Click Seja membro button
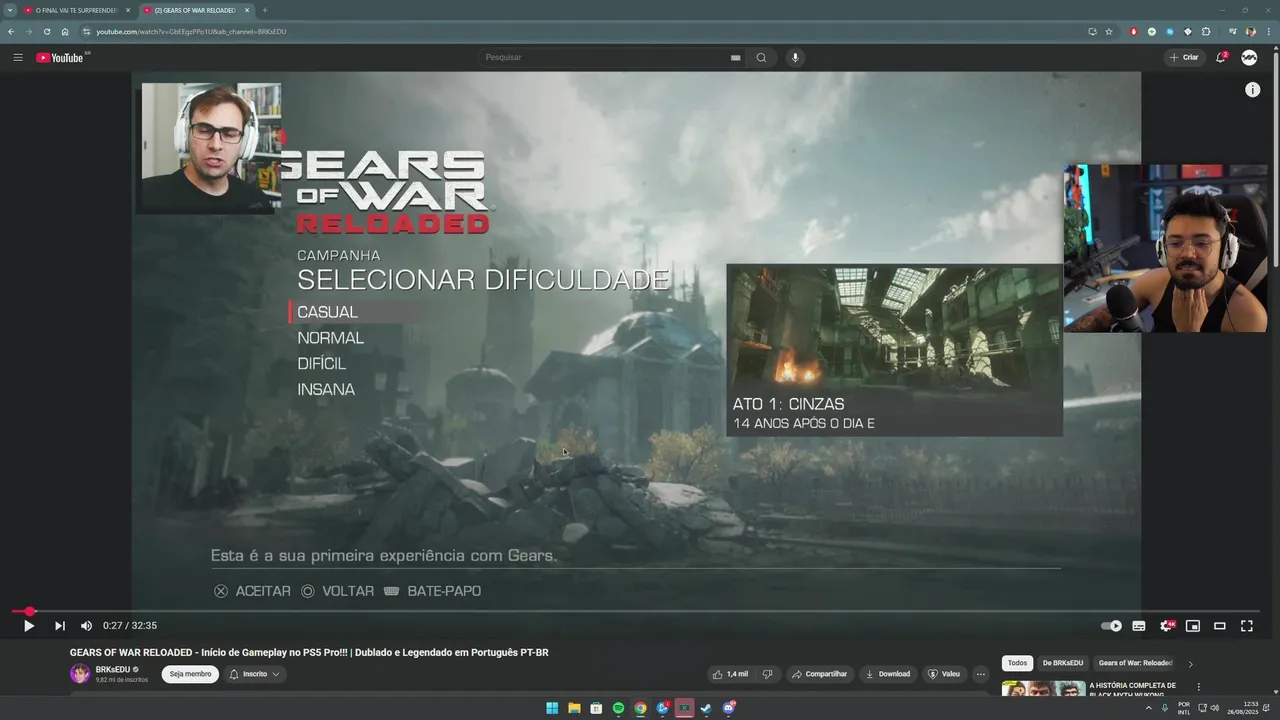The height and width of the screenshot is (720, 1280). [x=190, y=674]
